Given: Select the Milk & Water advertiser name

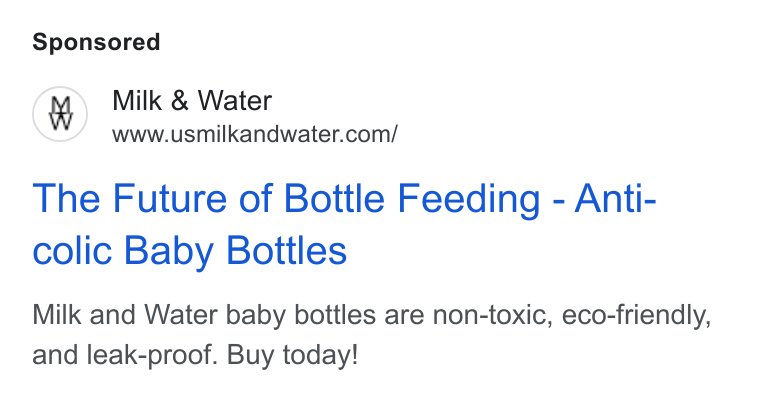Looking at the screenshot, I should tap(192, 101).
